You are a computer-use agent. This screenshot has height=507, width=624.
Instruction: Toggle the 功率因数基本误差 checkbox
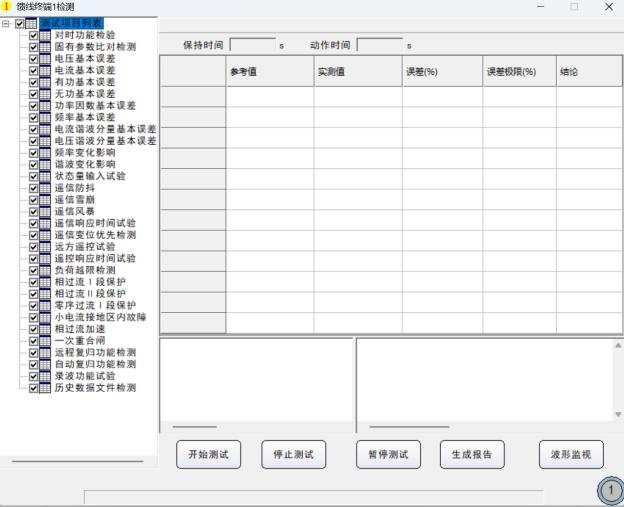(x=34, y=105)
